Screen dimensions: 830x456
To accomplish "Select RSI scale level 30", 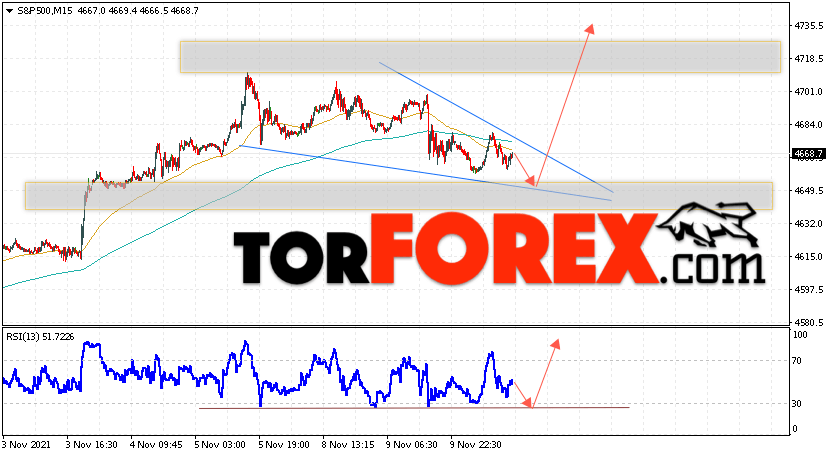I will (x=797, y=404).
